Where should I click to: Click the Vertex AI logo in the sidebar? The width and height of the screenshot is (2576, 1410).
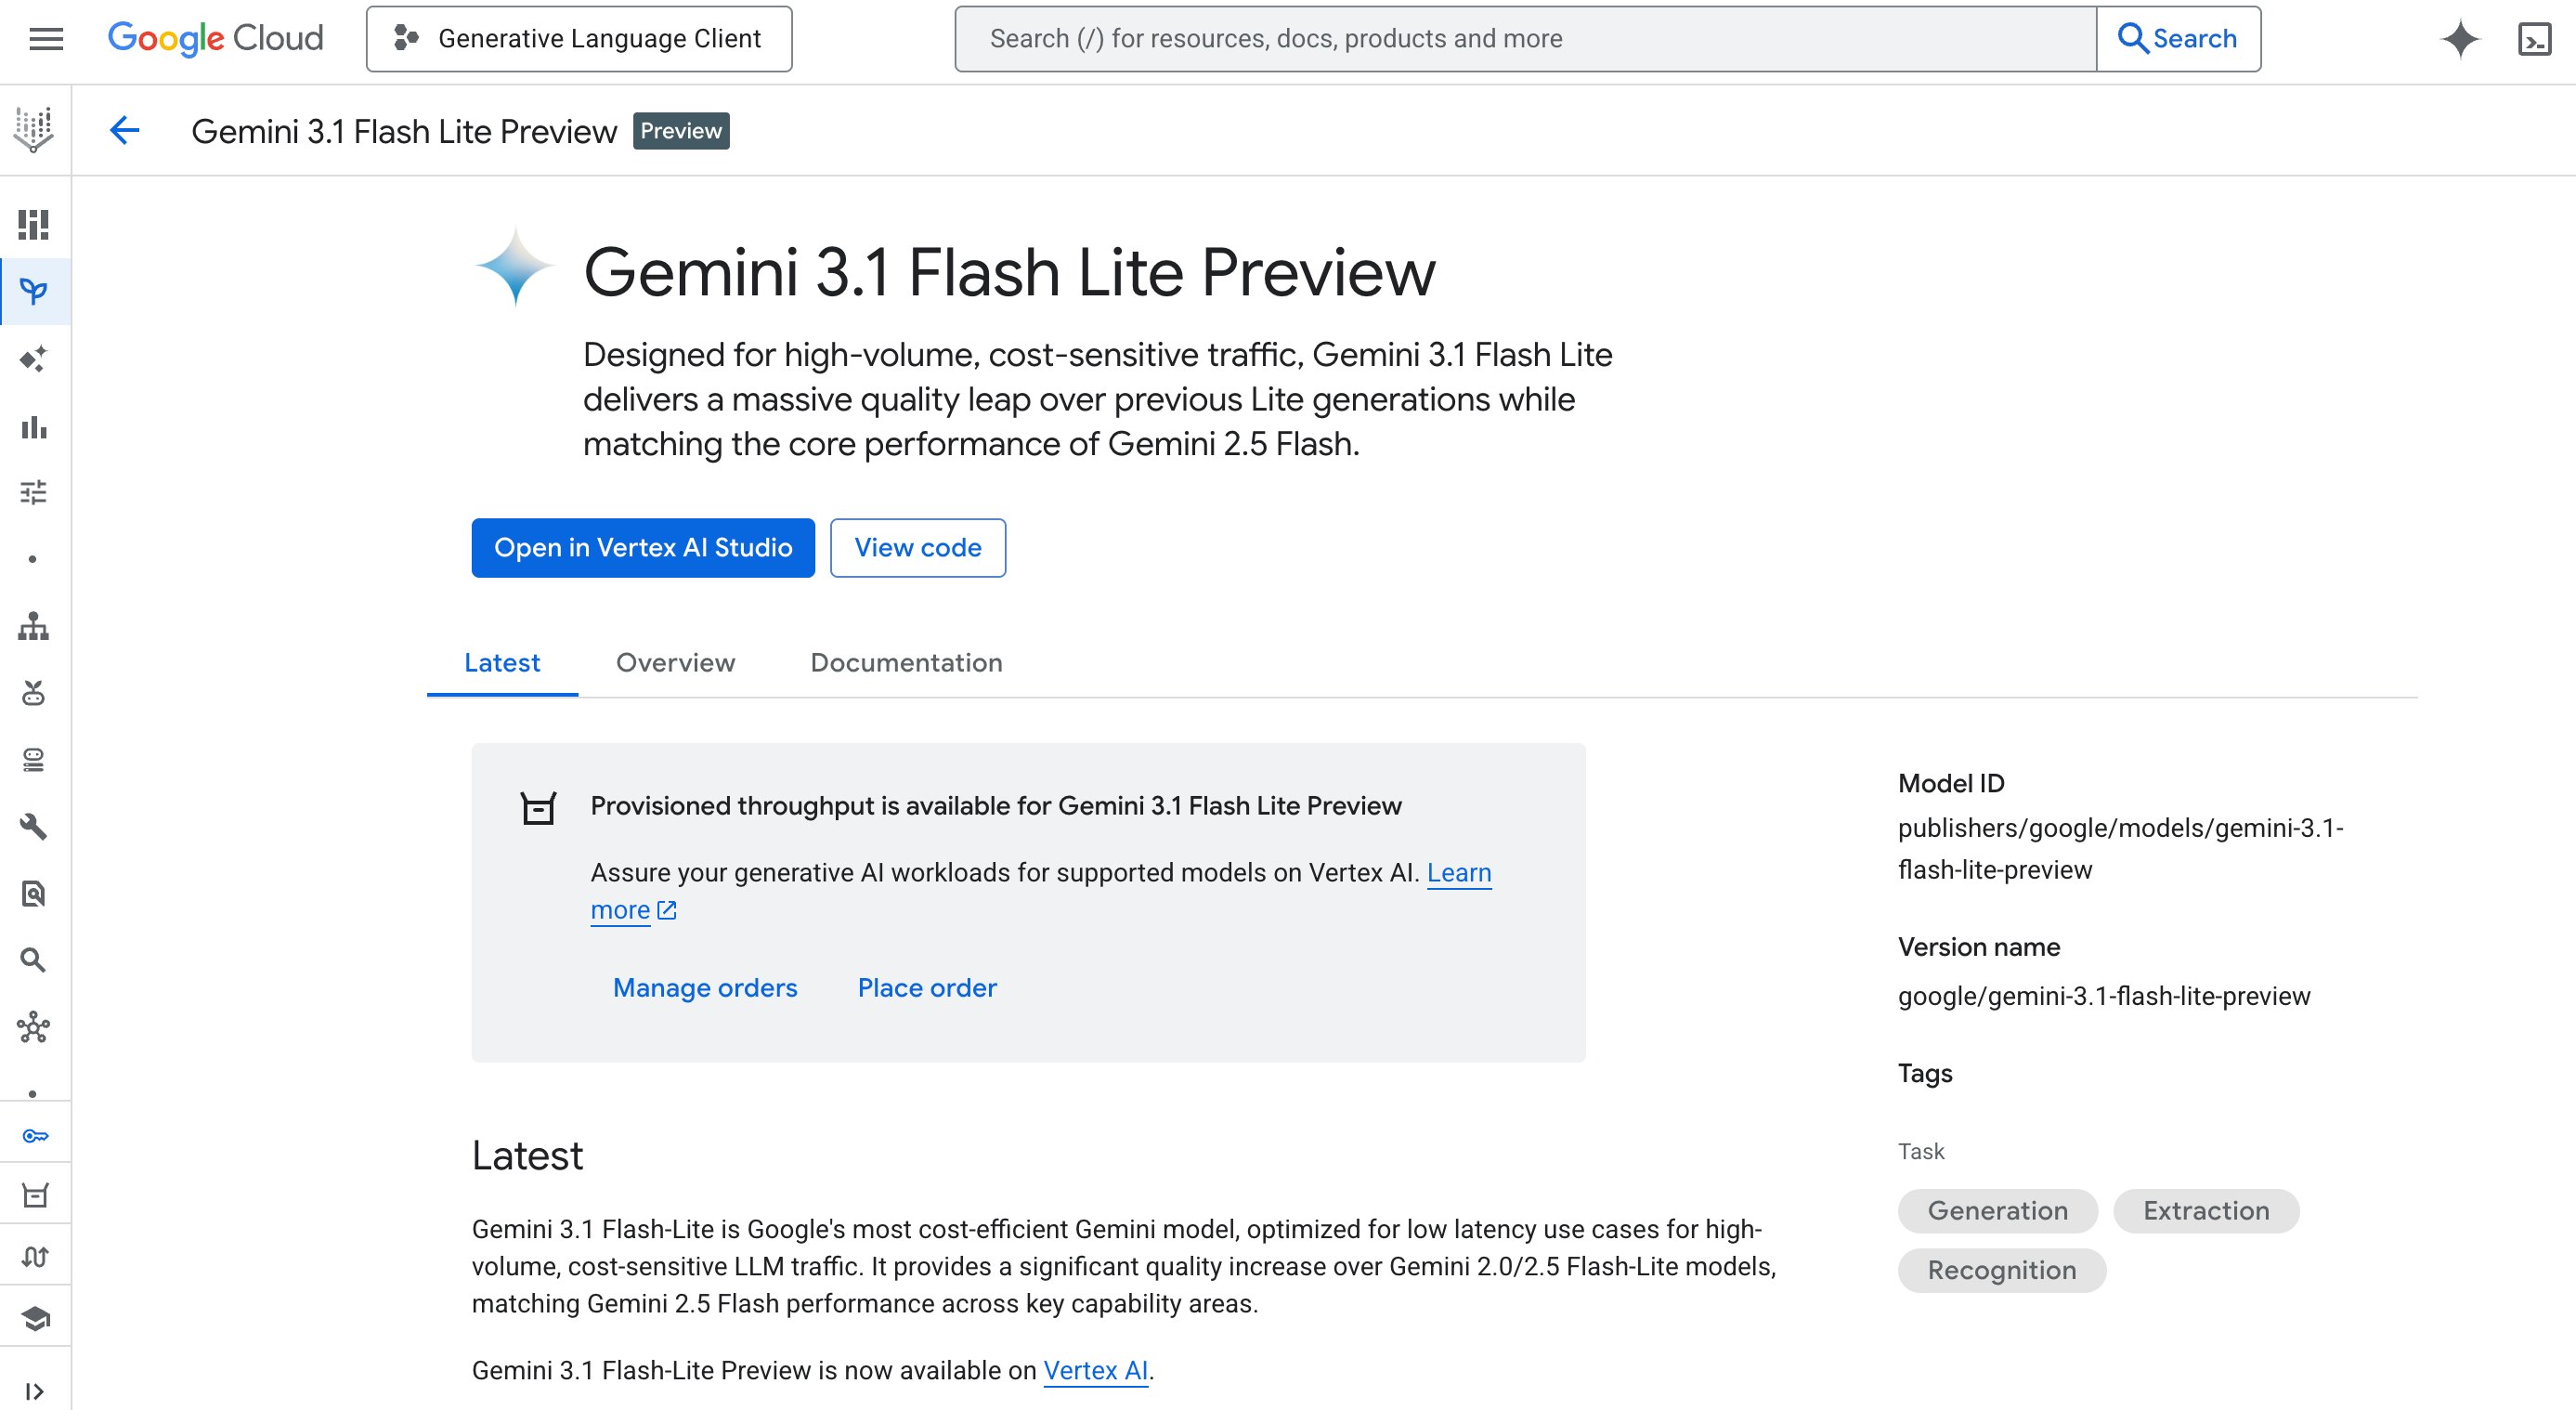[35, 130]
